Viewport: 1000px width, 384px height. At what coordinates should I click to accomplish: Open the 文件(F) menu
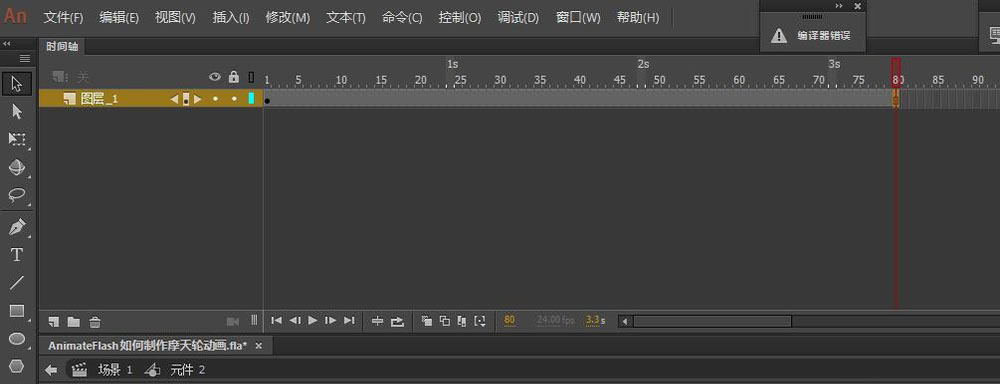pyautogui.click(x=63, y=17)
